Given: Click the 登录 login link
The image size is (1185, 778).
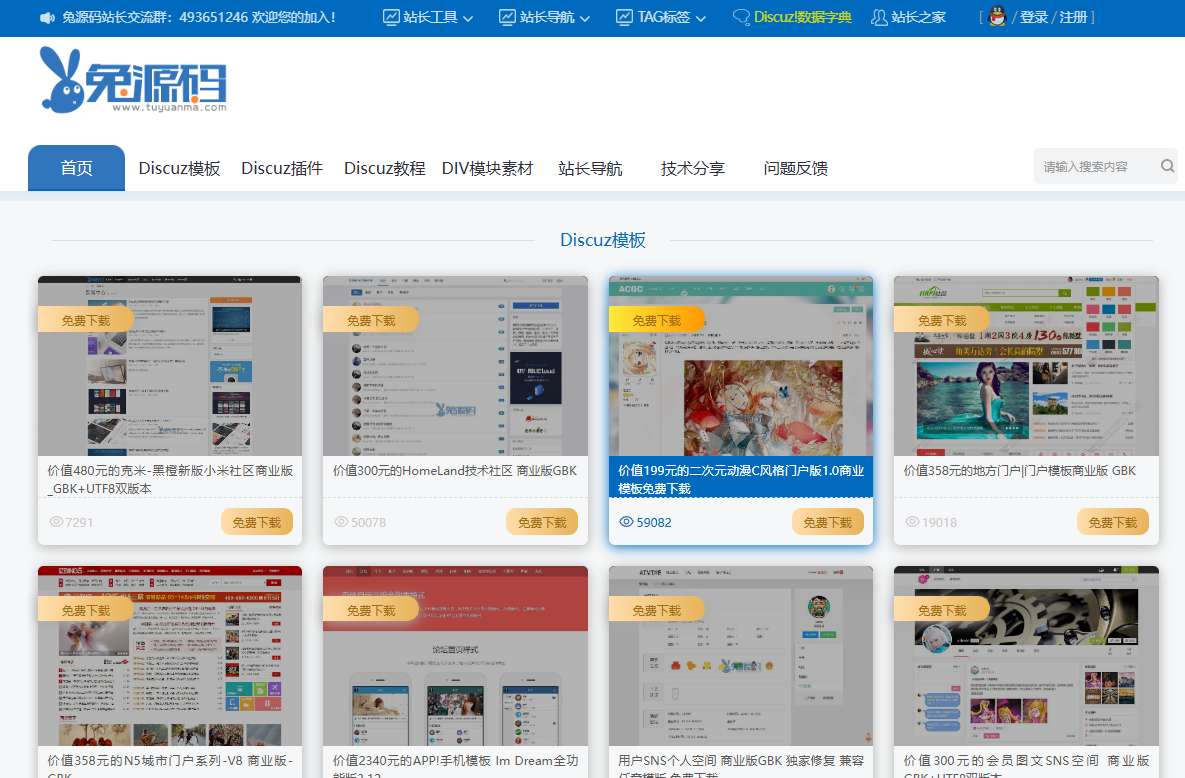Looking at the screenshot, I should coord(1033,17).
